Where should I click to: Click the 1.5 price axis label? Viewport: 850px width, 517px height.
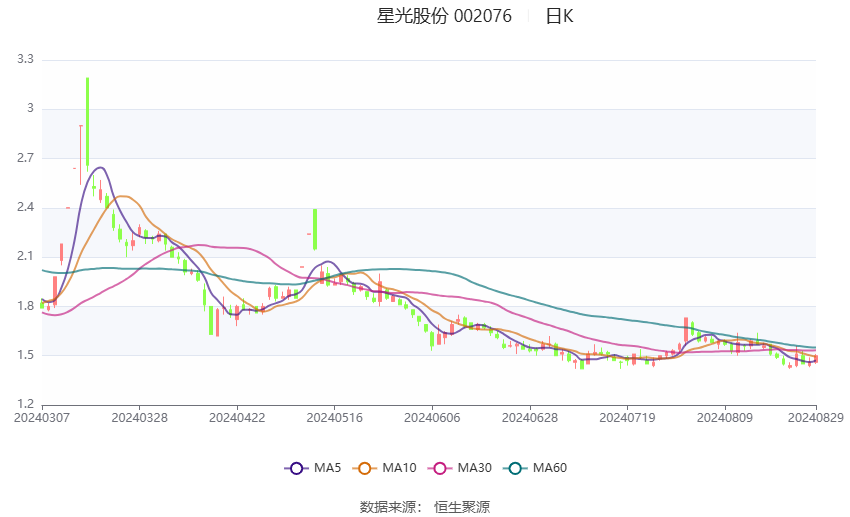pos(25,355)
